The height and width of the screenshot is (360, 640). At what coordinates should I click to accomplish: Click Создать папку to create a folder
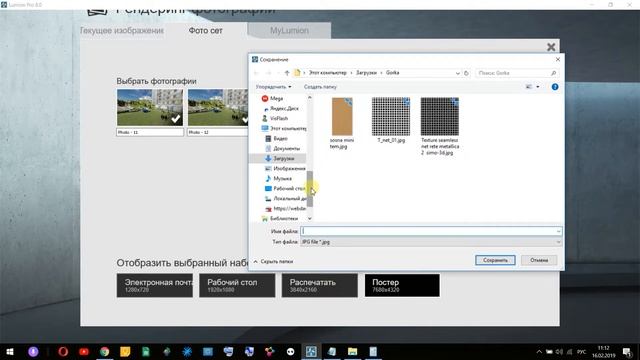click(x=320, y=87)
